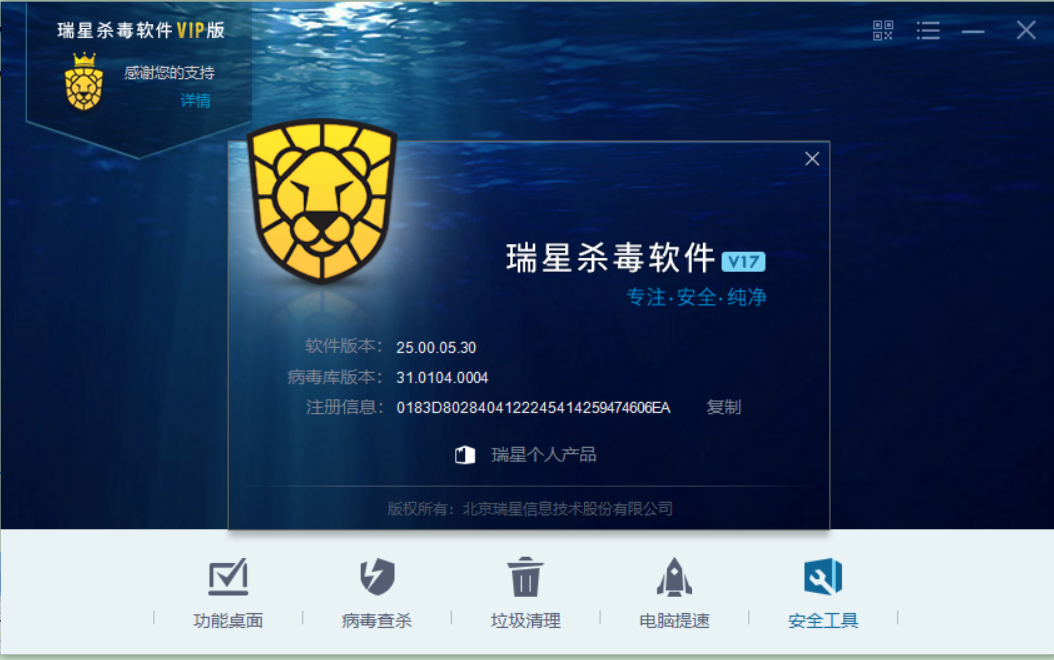Select the 垃圾清理 tab label
This screenshot has height=660, width=1054.
[525, 620]
